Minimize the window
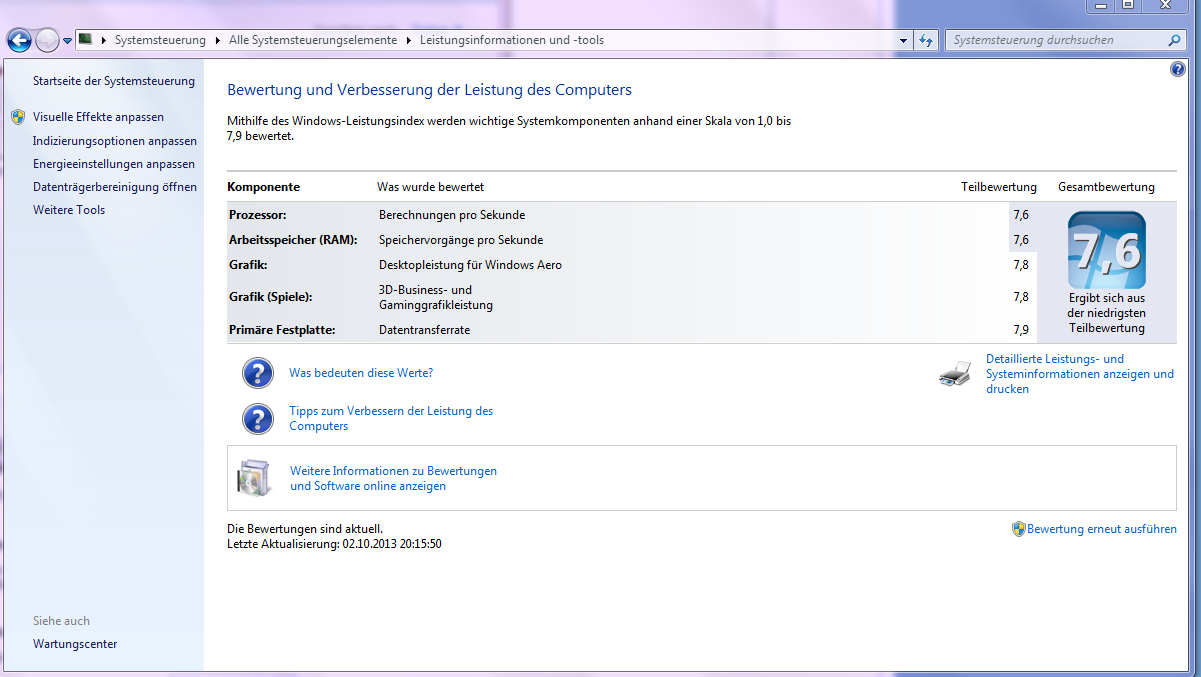This screenshot has width=1201, height=677. click(x=1101, y=6)
